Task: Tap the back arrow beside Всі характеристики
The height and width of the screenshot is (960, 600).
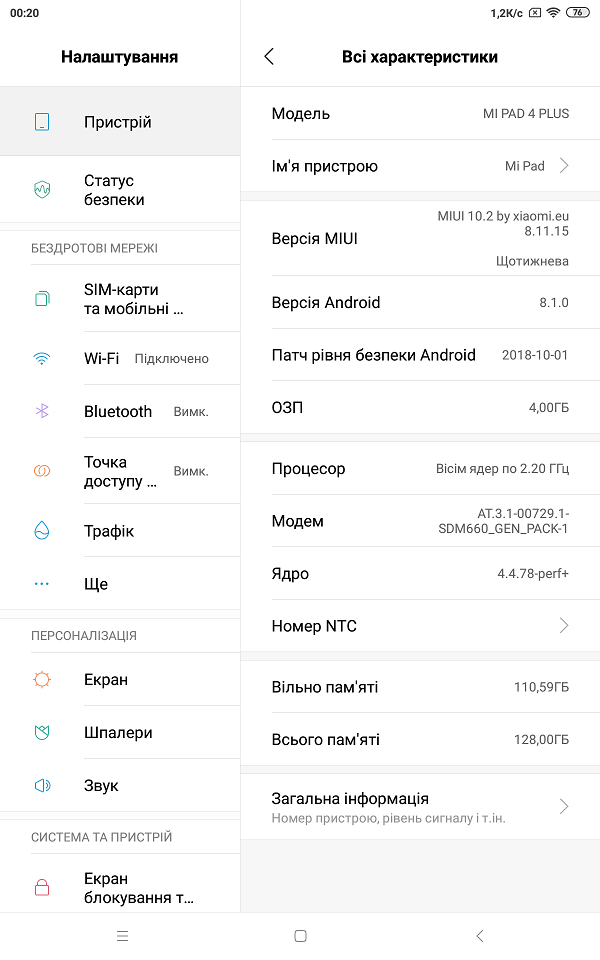Action: 269,56
